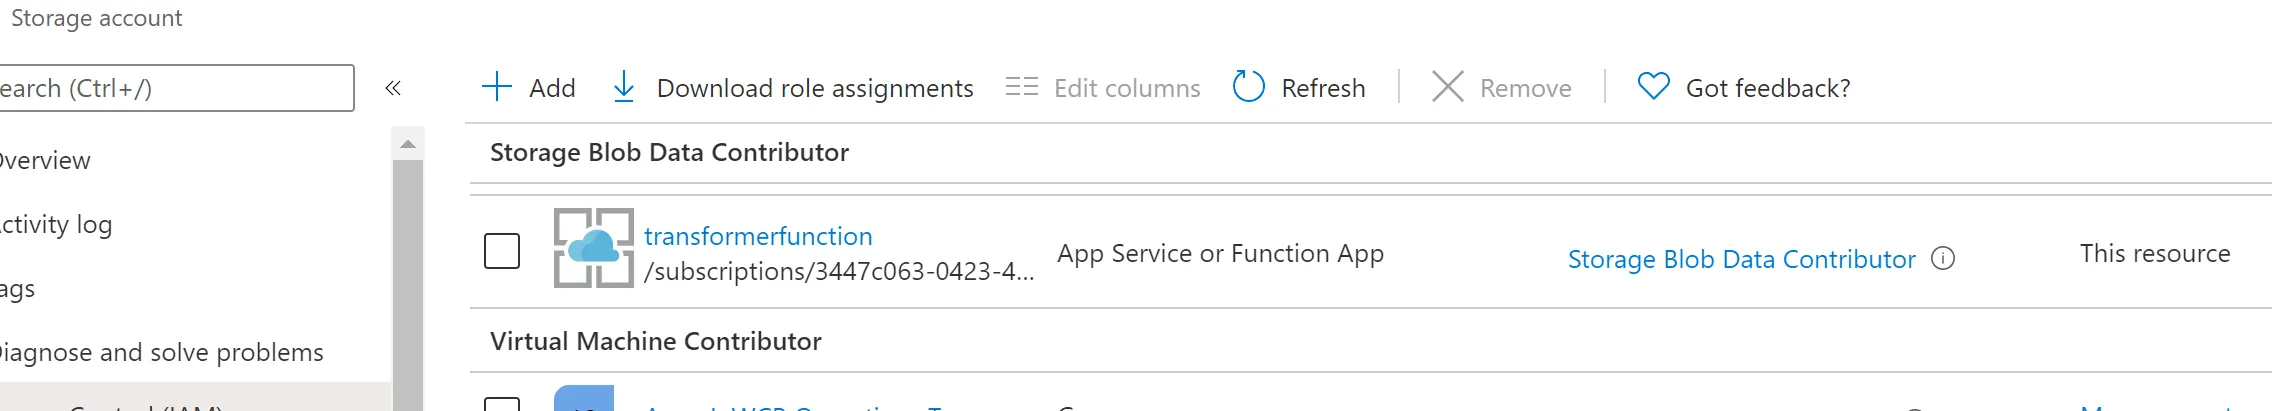The height and width of the screenshot is (411, 2272).
Task: Collapse the sidebar with double chevron
Action: (393, 88)
